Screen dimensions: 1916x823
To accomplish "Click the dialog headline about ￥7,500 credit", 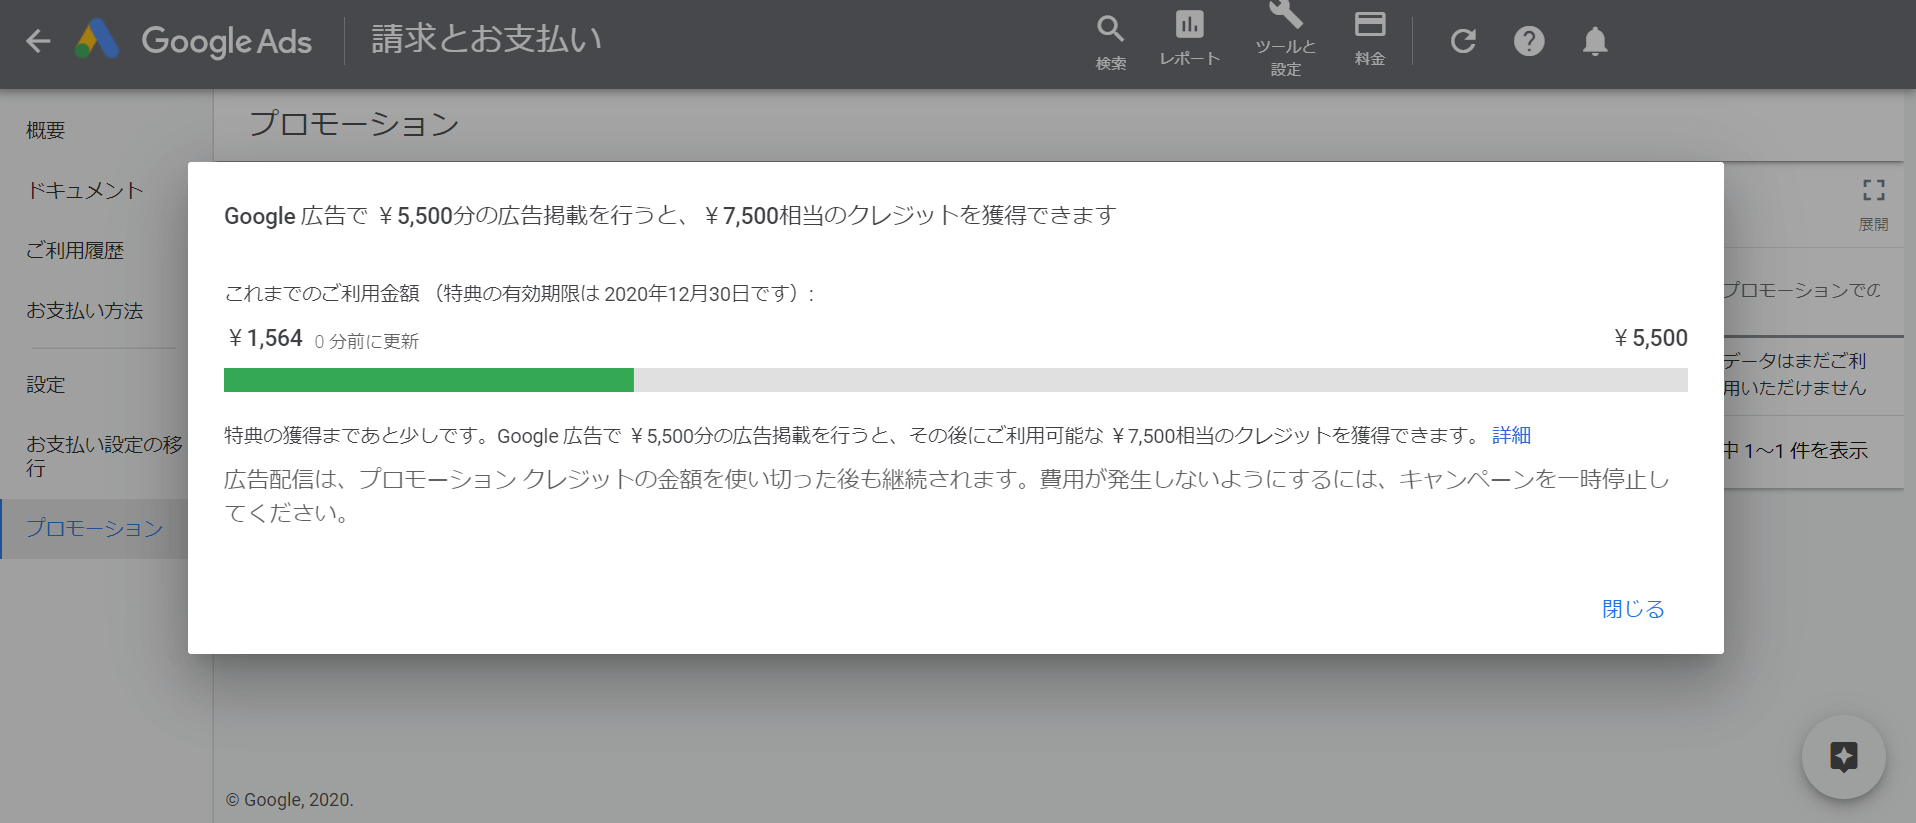I will [670, 215].
